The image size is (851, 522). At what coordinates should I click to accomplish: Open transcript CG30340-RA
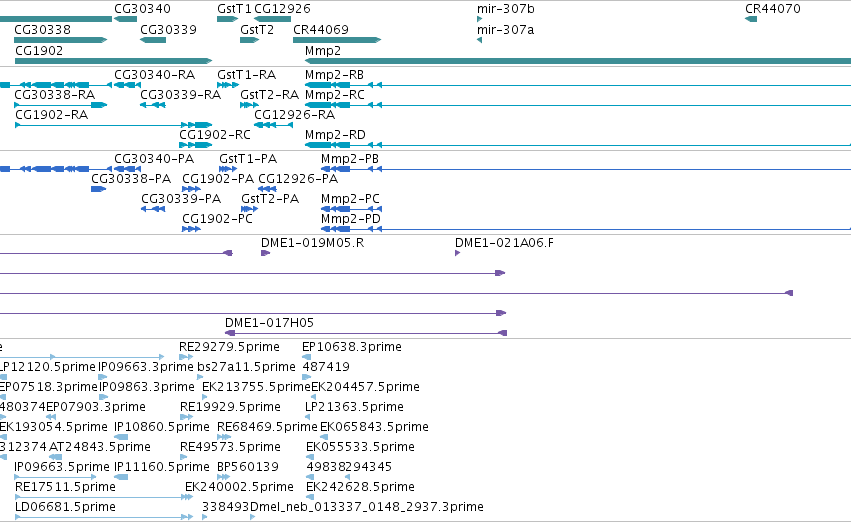(x=155, y=74)
